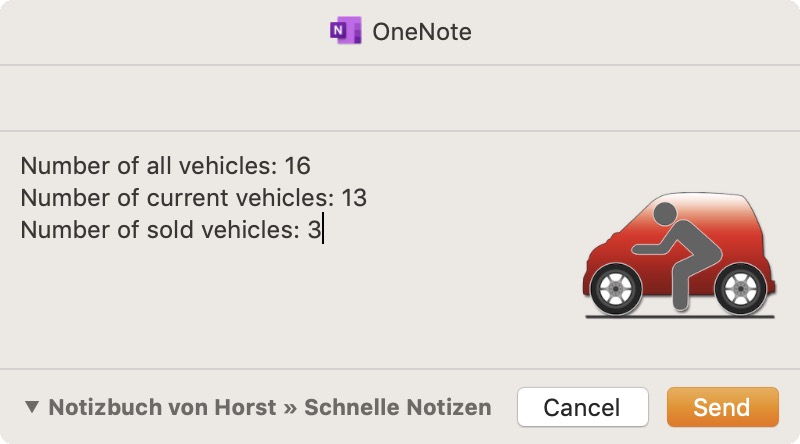Click the red car image attachment
Image resolution: width=800 pixels, height=444 pixels.
[x=680, y=255]
